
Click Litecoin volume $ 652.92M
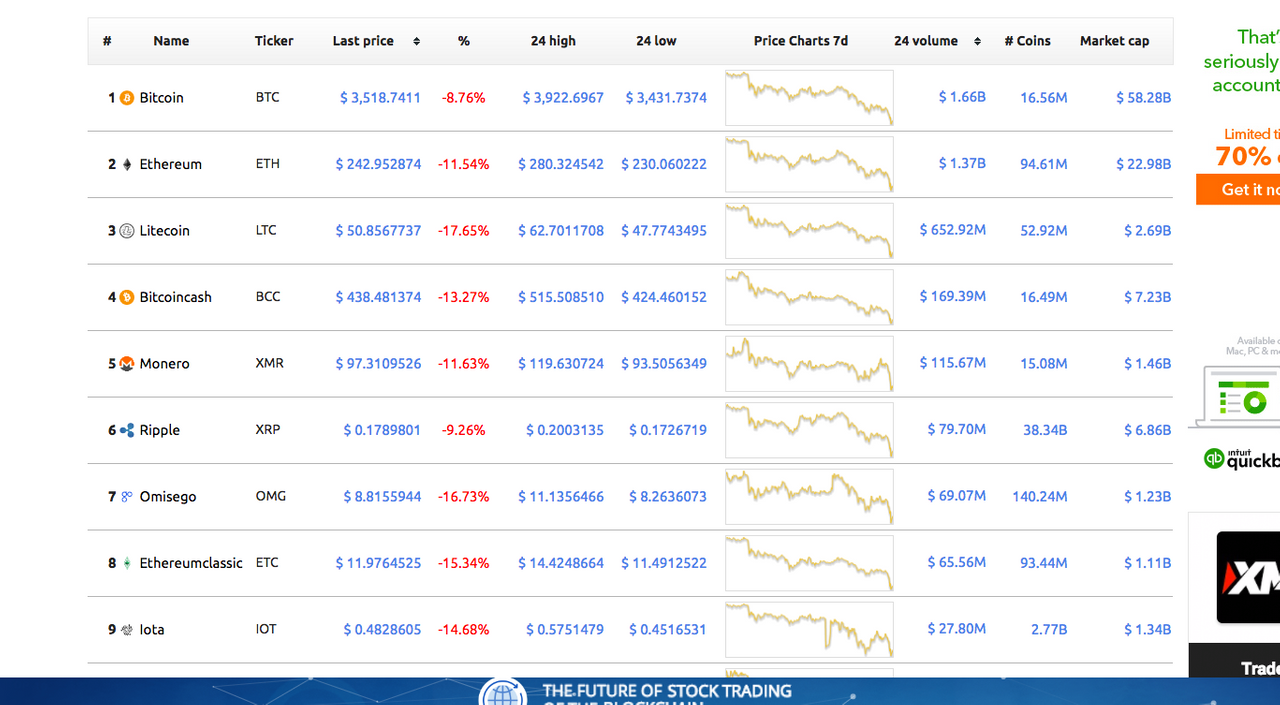click(x=952, y=230)
